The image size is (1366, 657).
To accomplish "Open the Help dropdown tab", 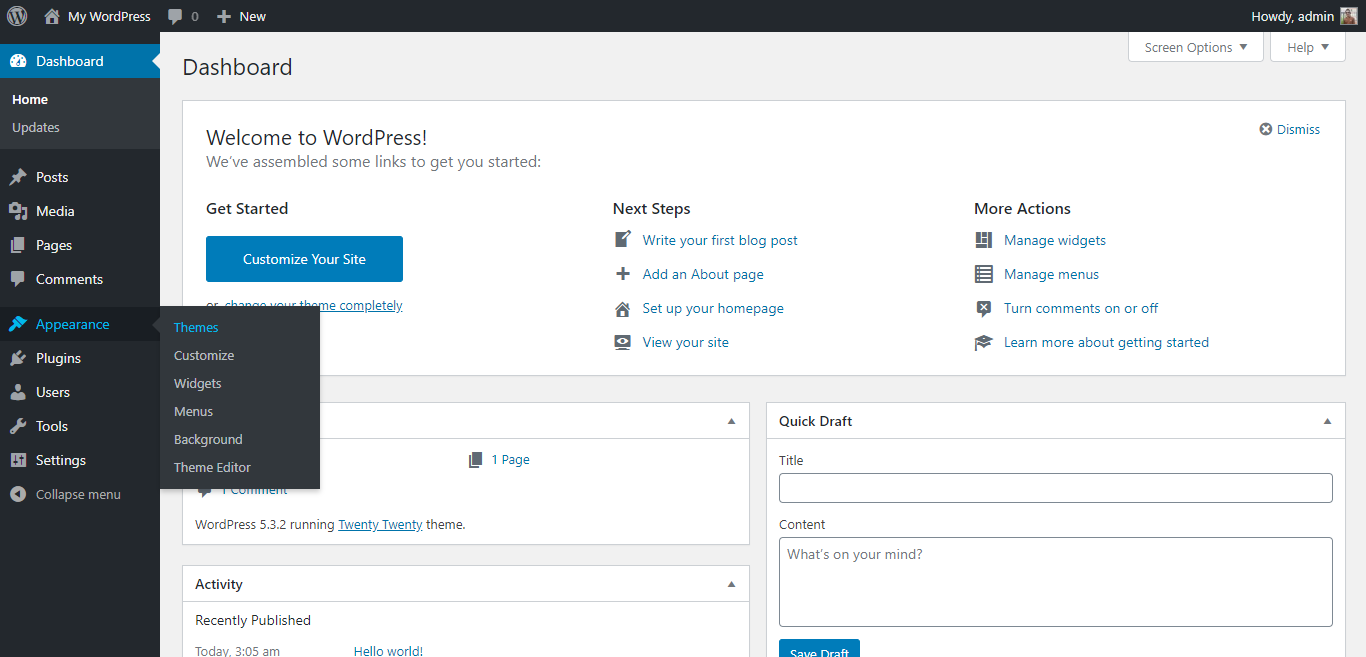I will click(x=1308, y=47).
